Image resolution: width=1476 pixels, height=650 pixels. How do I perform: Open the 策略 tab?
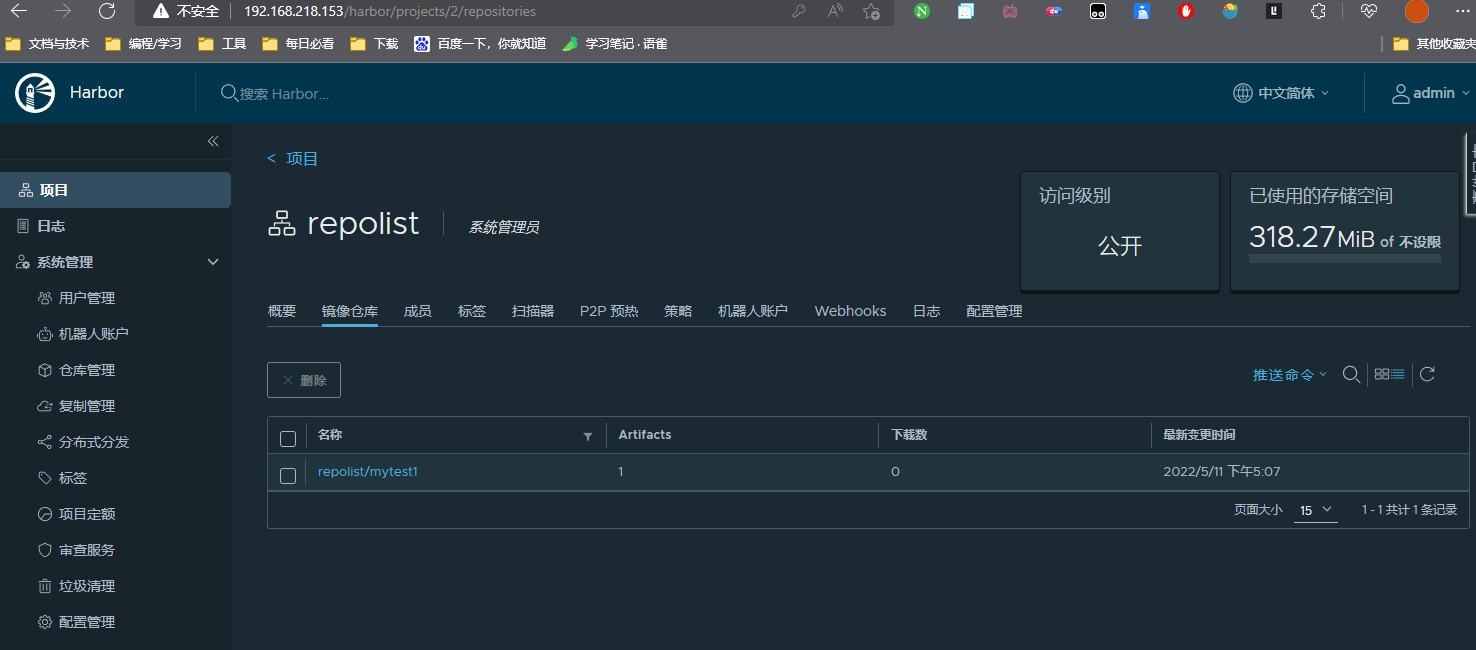pos(678,311)
